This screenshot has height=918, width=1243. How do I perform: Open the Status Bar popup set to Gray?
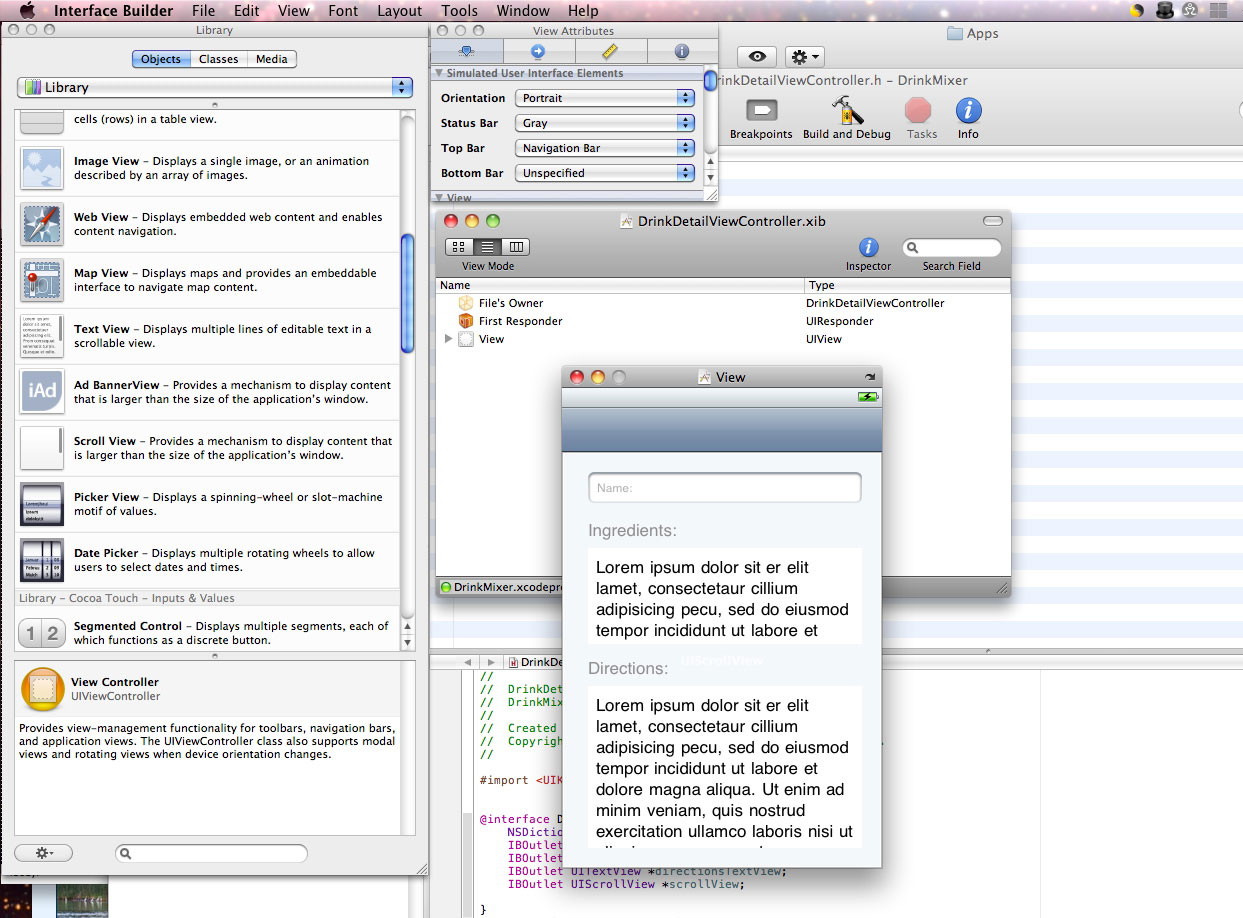(x=604, y=123)
